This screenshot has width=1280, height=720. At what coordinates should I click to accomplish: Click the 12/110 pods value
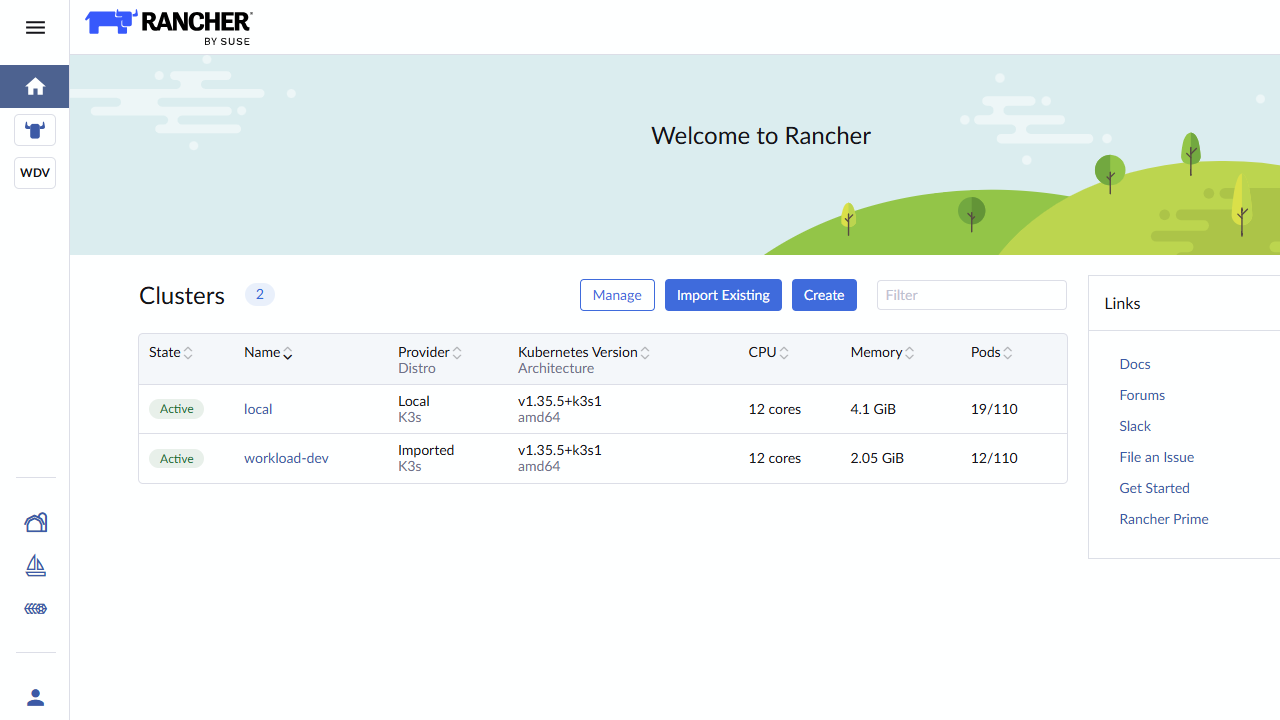(x=994, y=458)
